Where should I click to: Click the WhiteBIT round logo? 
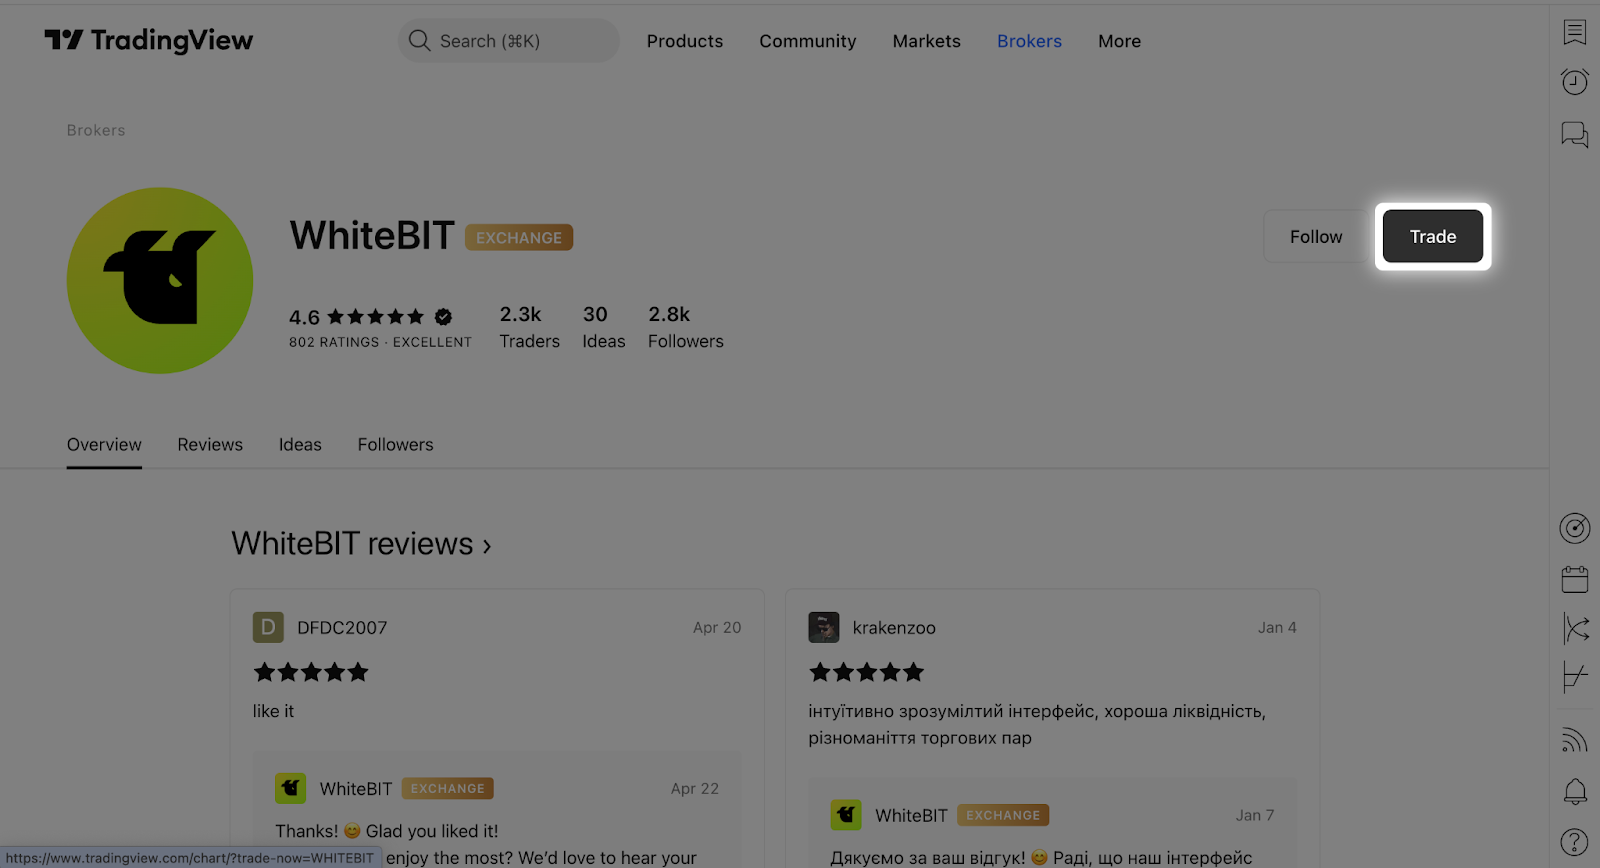pos(160,280)
